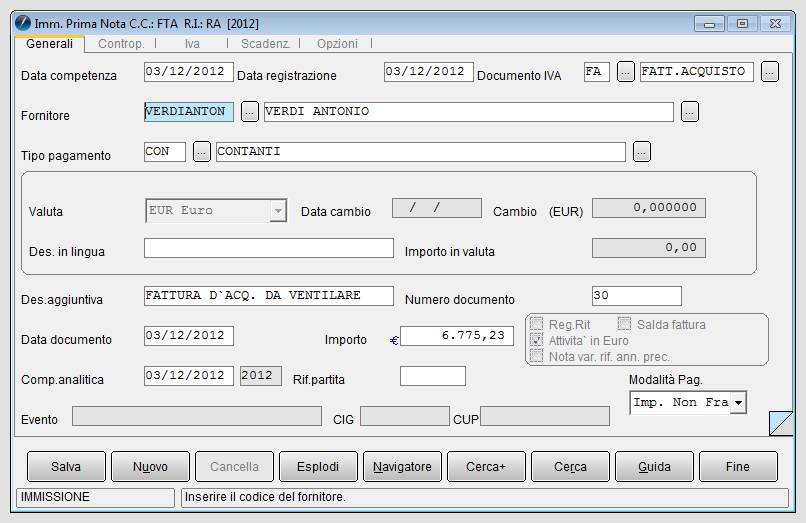Toggle the Reg.Rit checkbox
806x523 pixels.
pos(536,324)
